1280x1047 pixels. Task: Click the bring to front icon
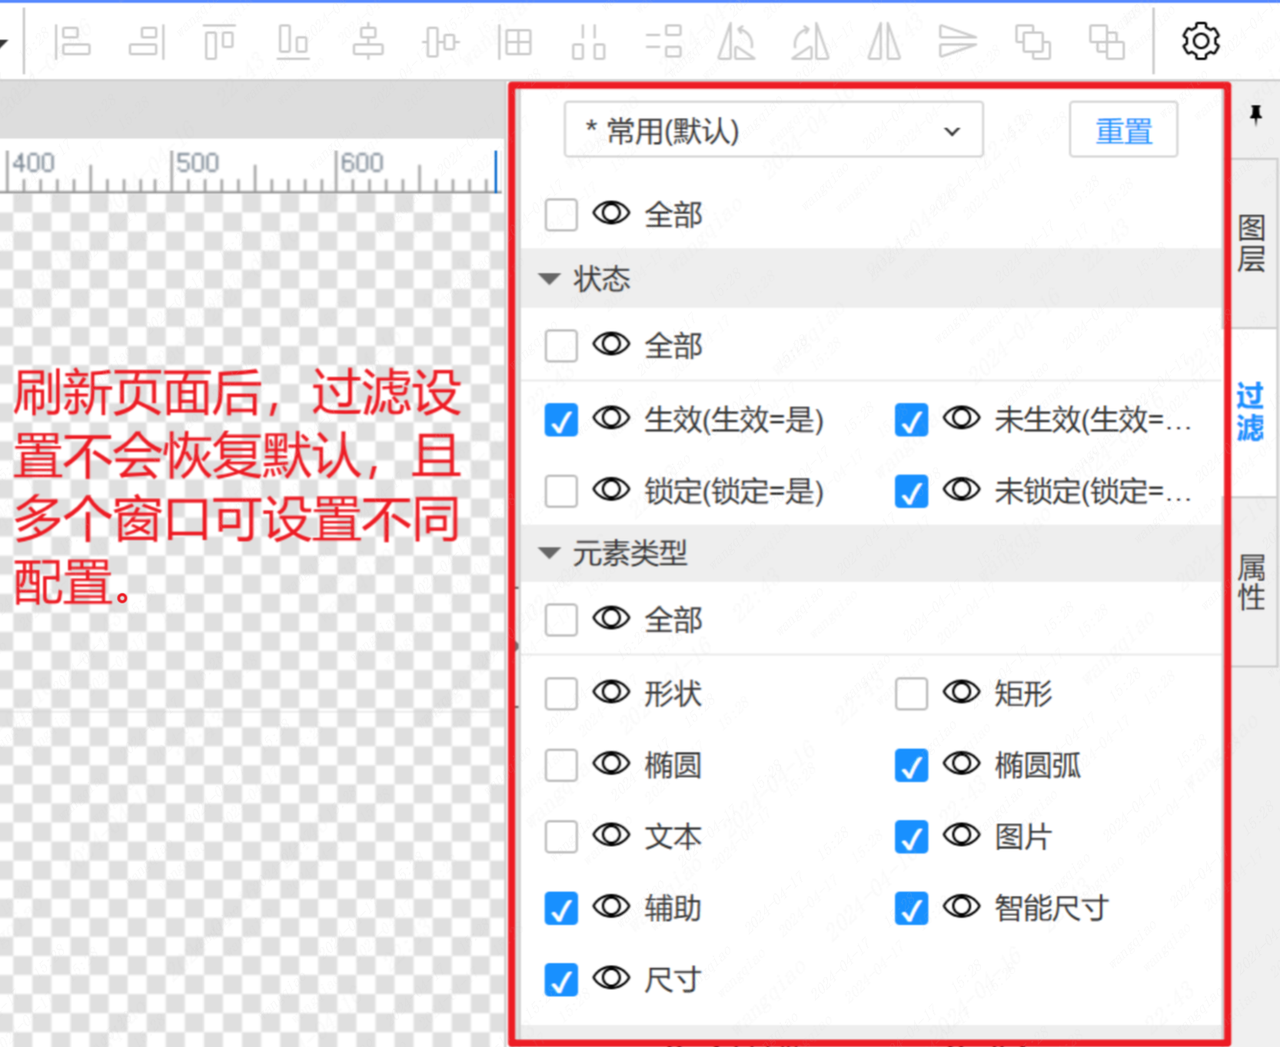(x=1032, y=42)
